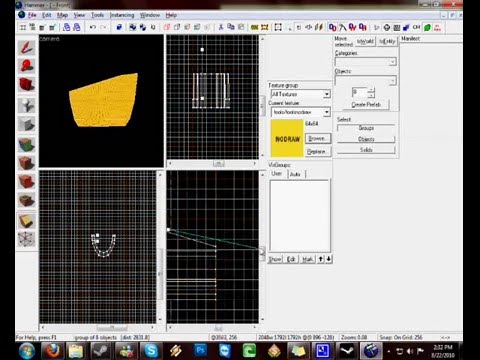
Task: Click the green circular icon in the toolbar
Action: (427, 27)
